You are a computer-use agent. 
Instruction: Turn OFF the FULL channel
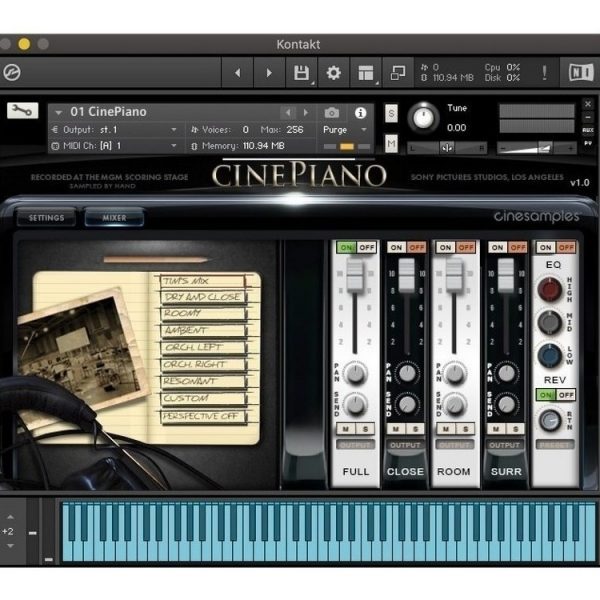pos(366,248)
